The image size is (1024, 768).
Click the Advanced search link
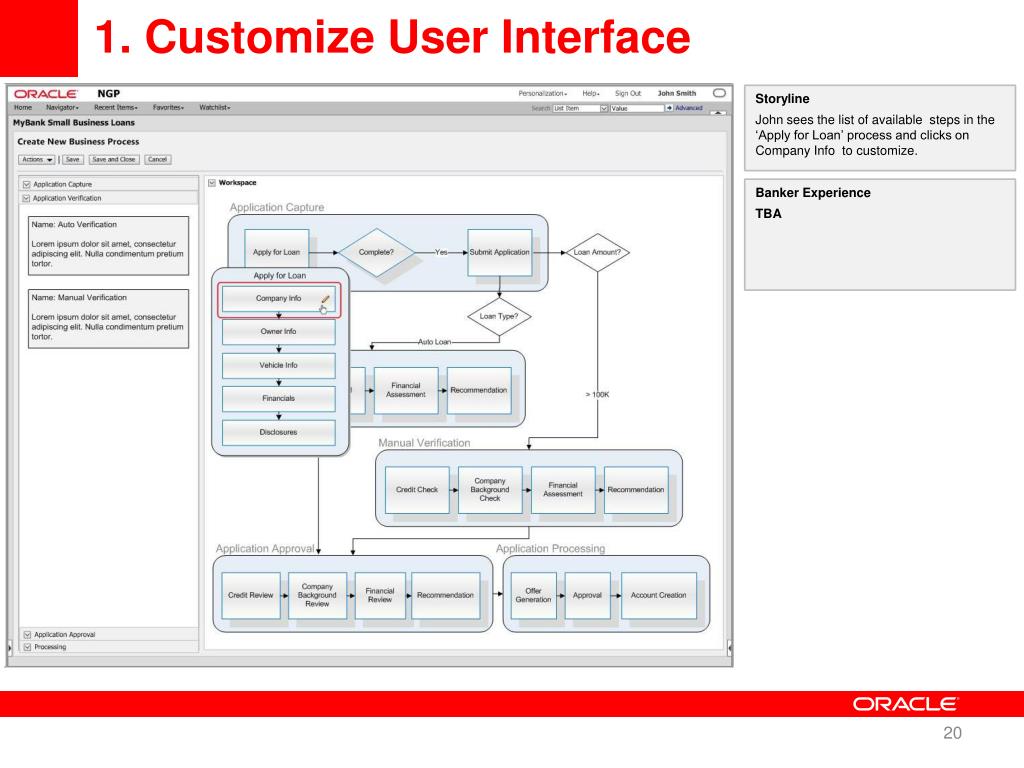tap(689, 108)
